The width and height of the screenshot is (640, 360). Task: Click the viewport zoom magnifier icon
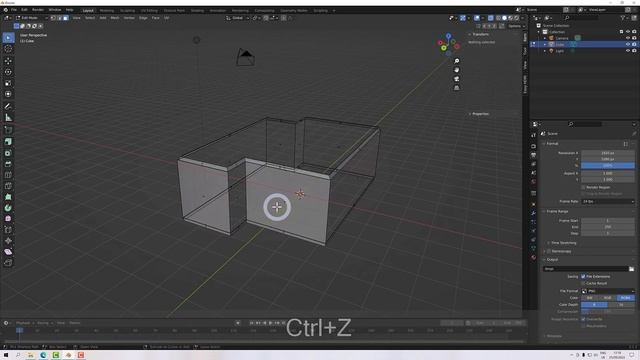click(x=456, y=61)
